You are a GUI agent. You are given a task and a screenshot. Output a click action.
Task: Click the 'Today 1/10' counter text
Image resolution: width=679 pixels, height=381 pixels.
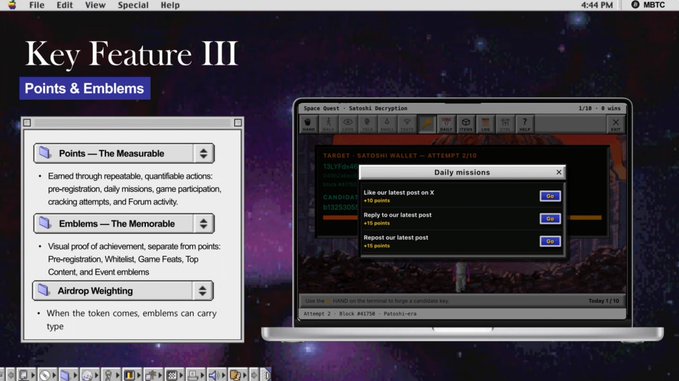[x=604, y=300]
